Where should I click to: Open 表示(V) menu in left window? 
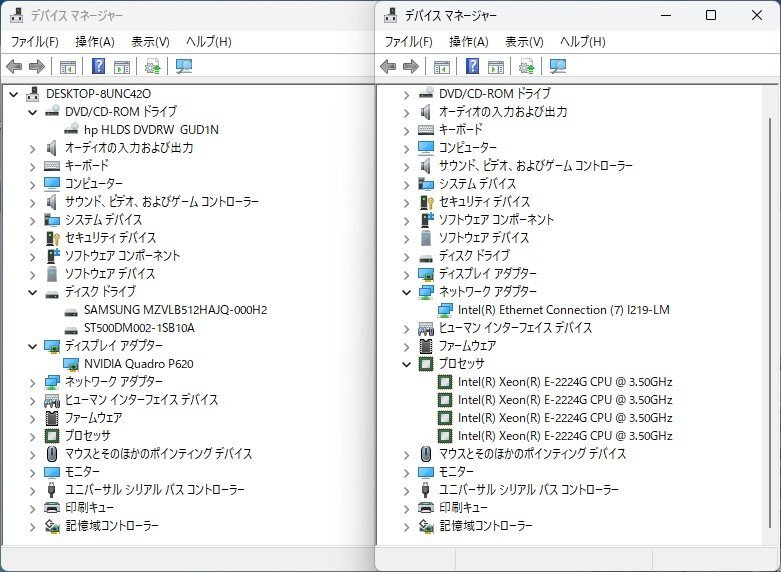tap(150, 41)
